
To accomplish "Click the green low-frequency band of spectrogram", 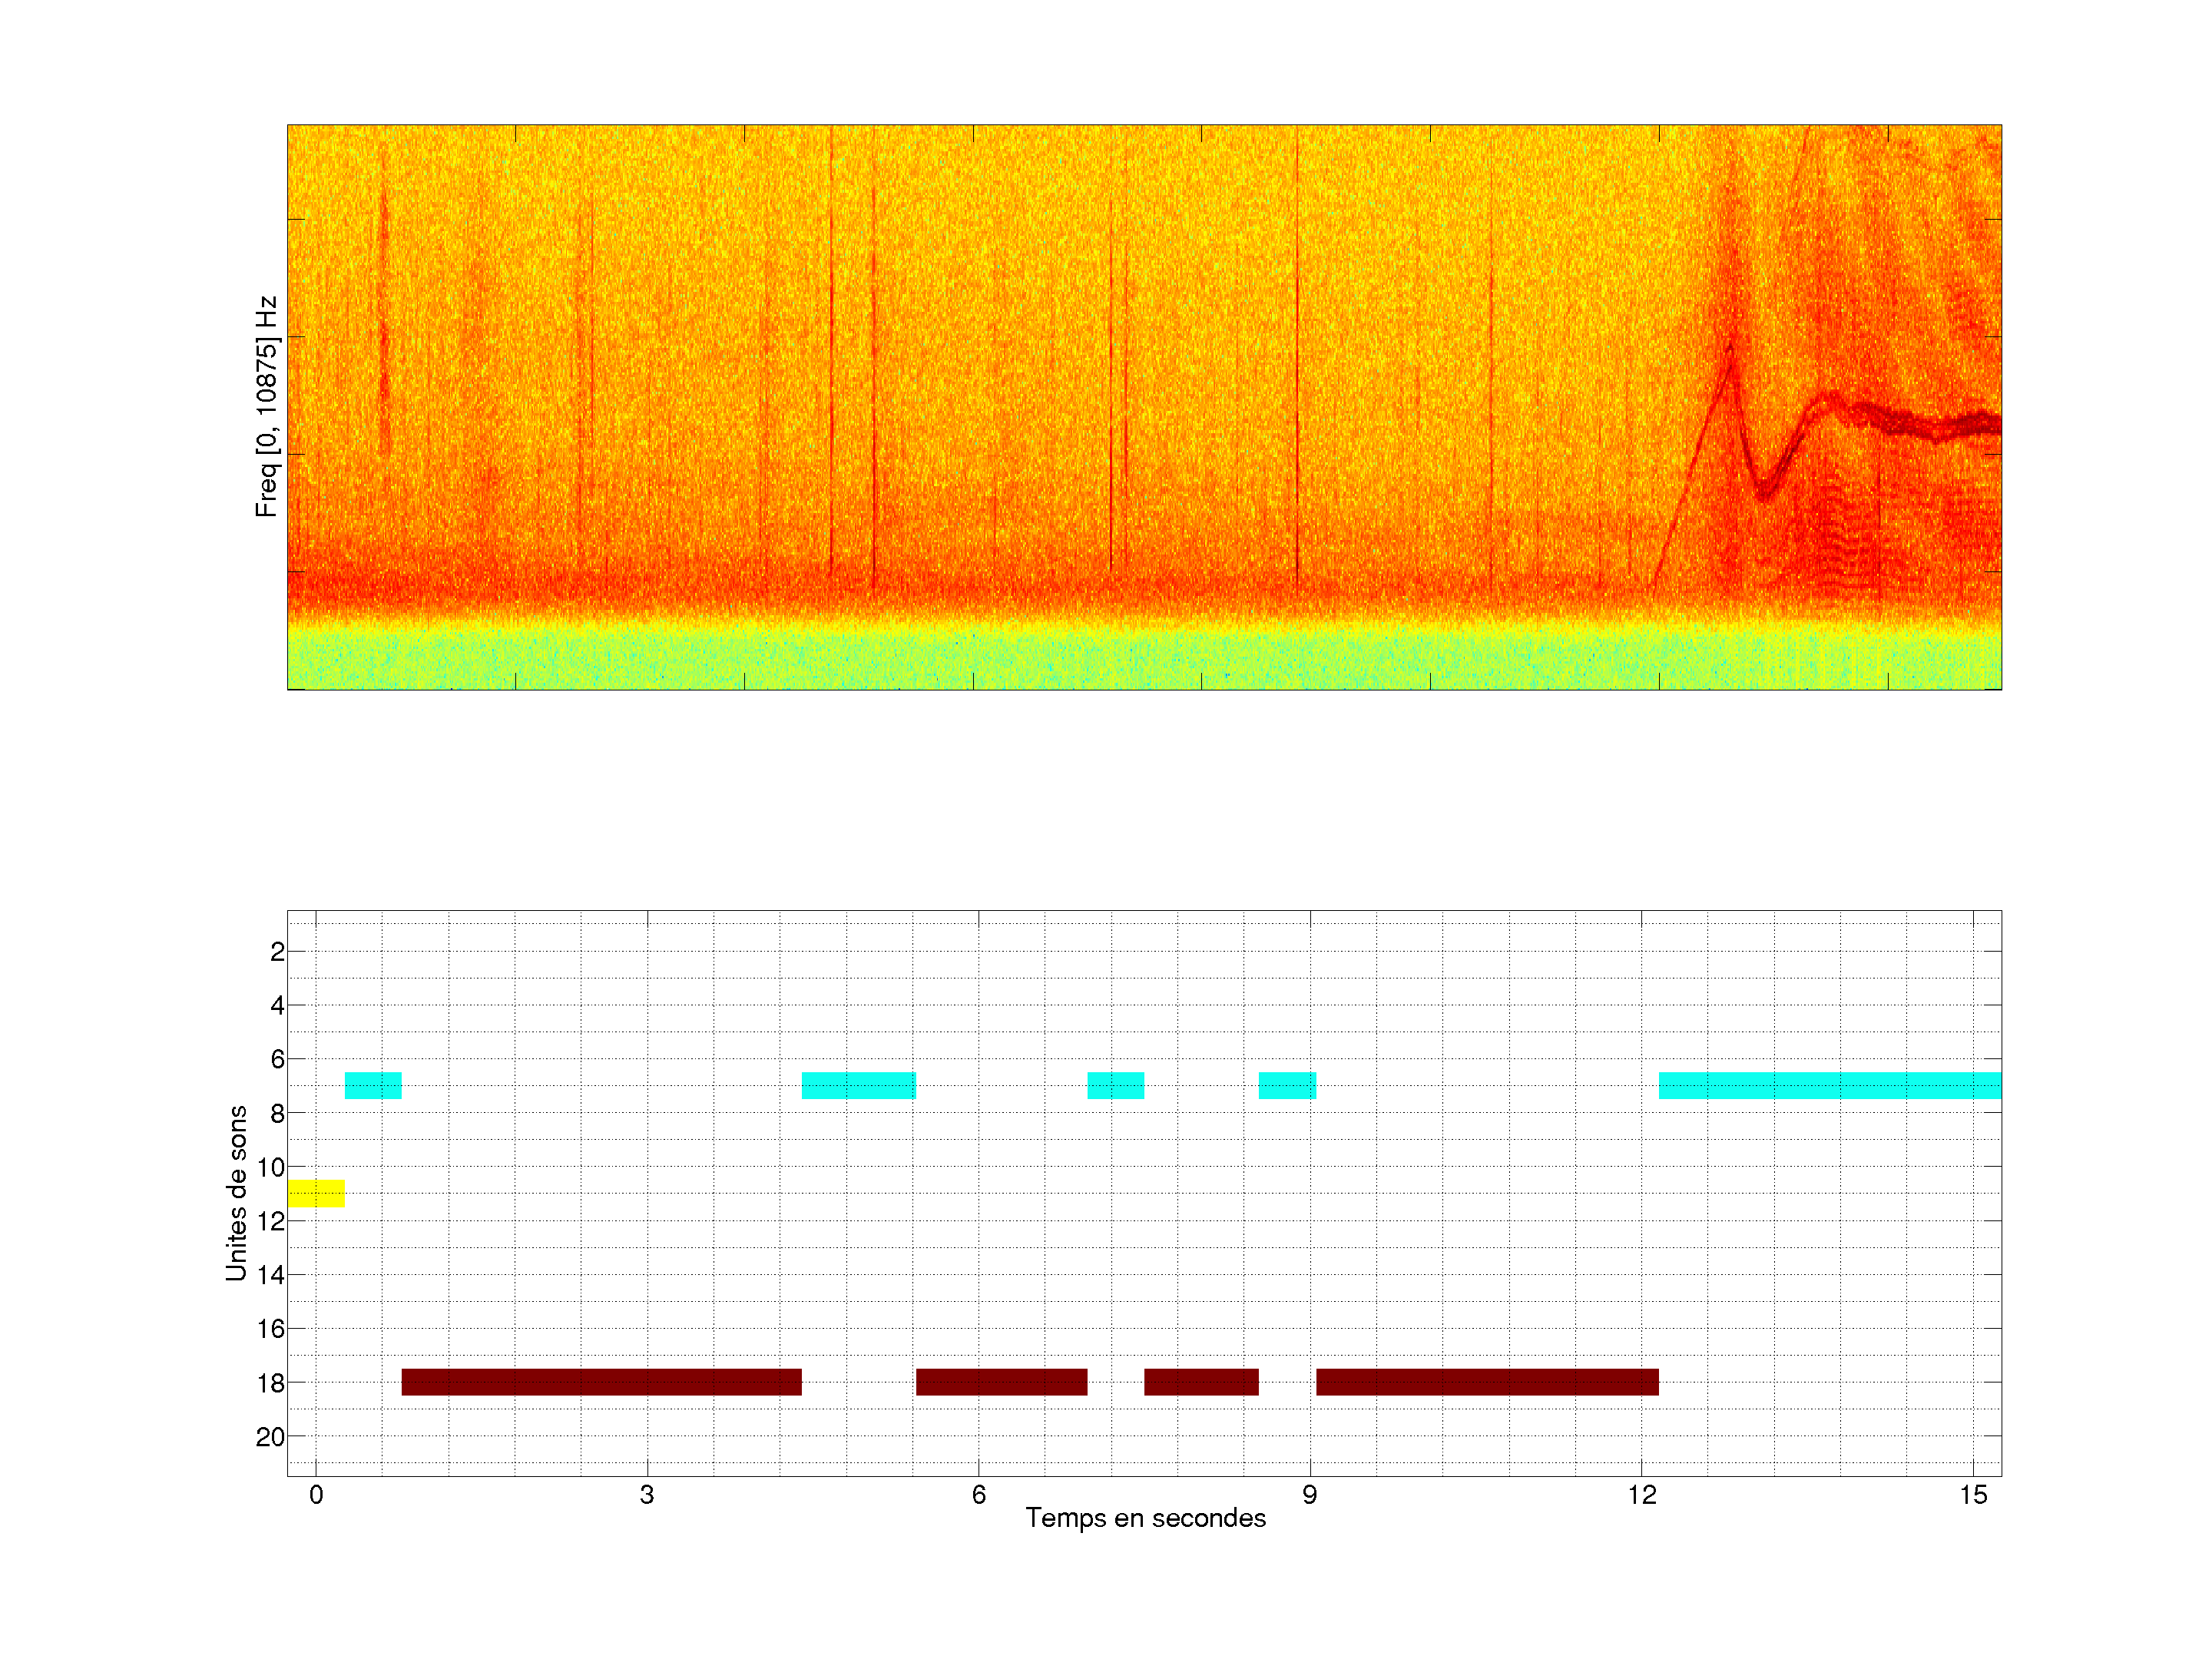I will (x=1144, y=658).
